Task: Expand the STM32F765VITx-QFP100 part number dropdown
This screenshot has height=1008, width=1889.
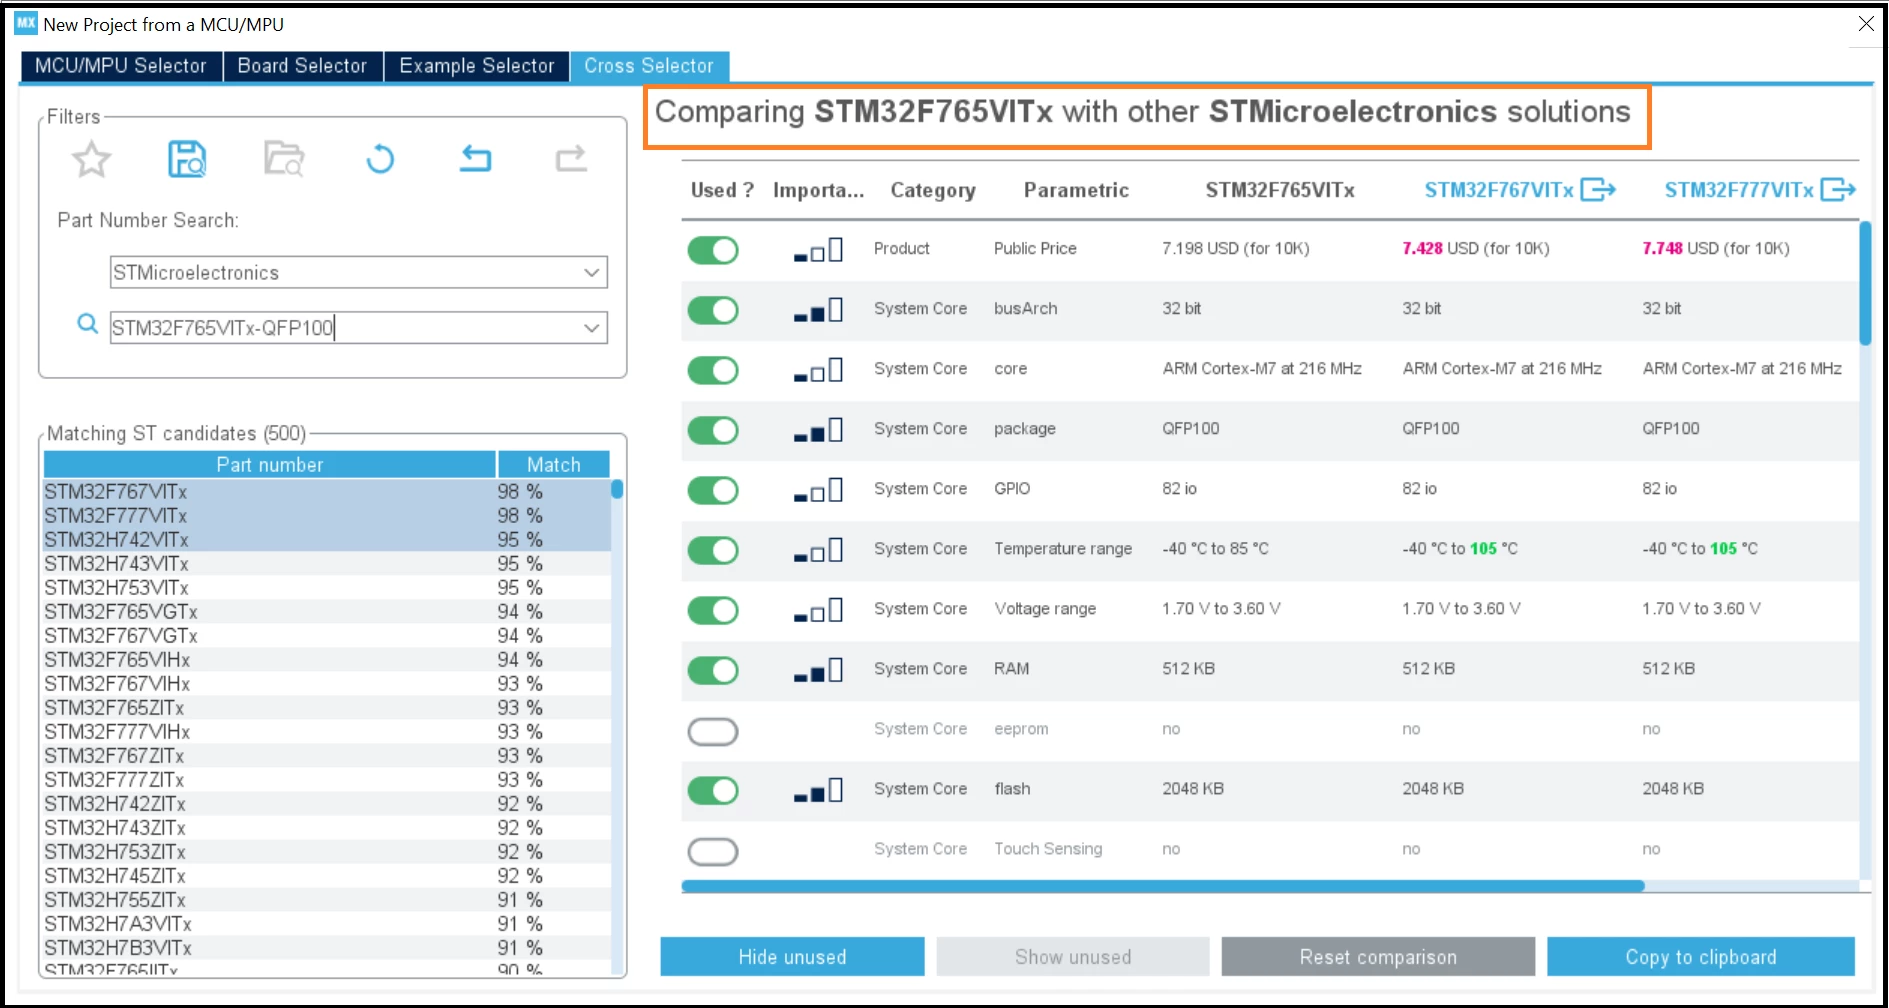Action: [592, 328]
